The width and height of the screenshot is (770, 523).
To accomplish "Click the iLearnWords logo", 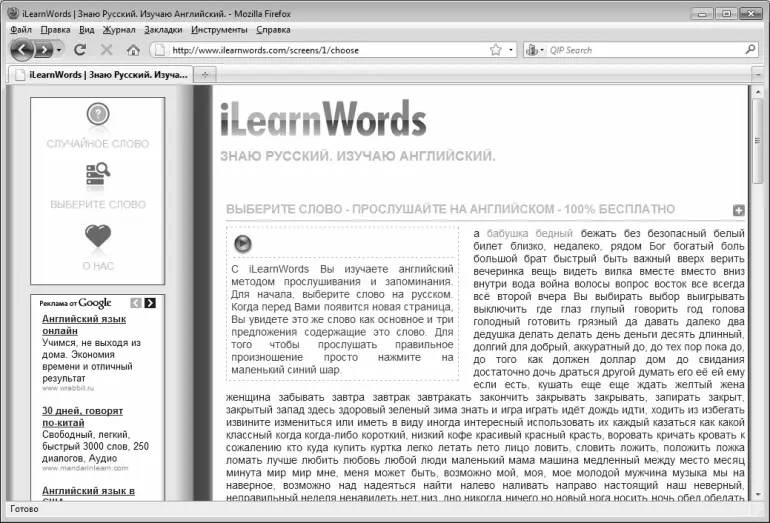I will pyautogui.click(x=323, y=119).
